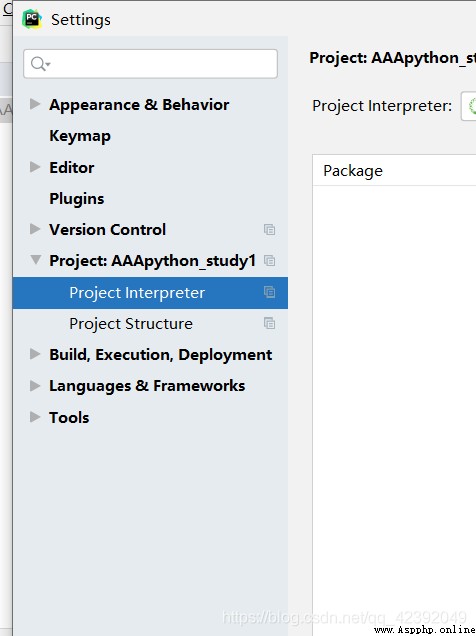Click the project-level icon beside Project Interpreter
Viewport: 476px width, 636px height.
270,292
